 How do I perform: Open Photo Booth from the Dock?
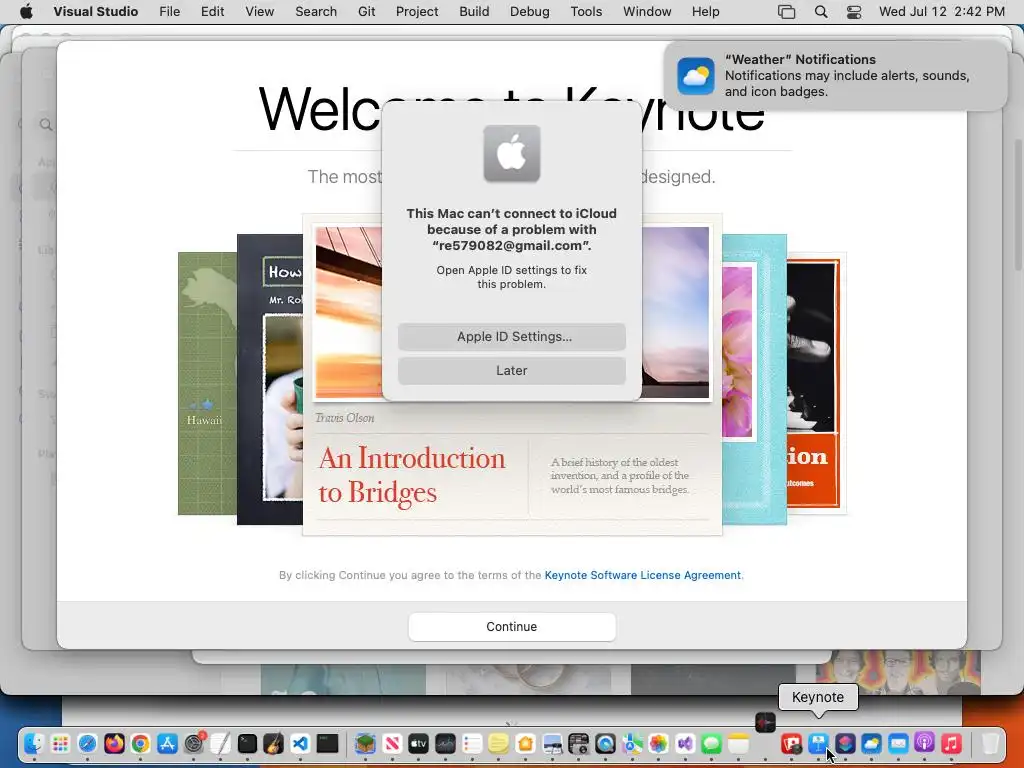(x=792, y=743)
